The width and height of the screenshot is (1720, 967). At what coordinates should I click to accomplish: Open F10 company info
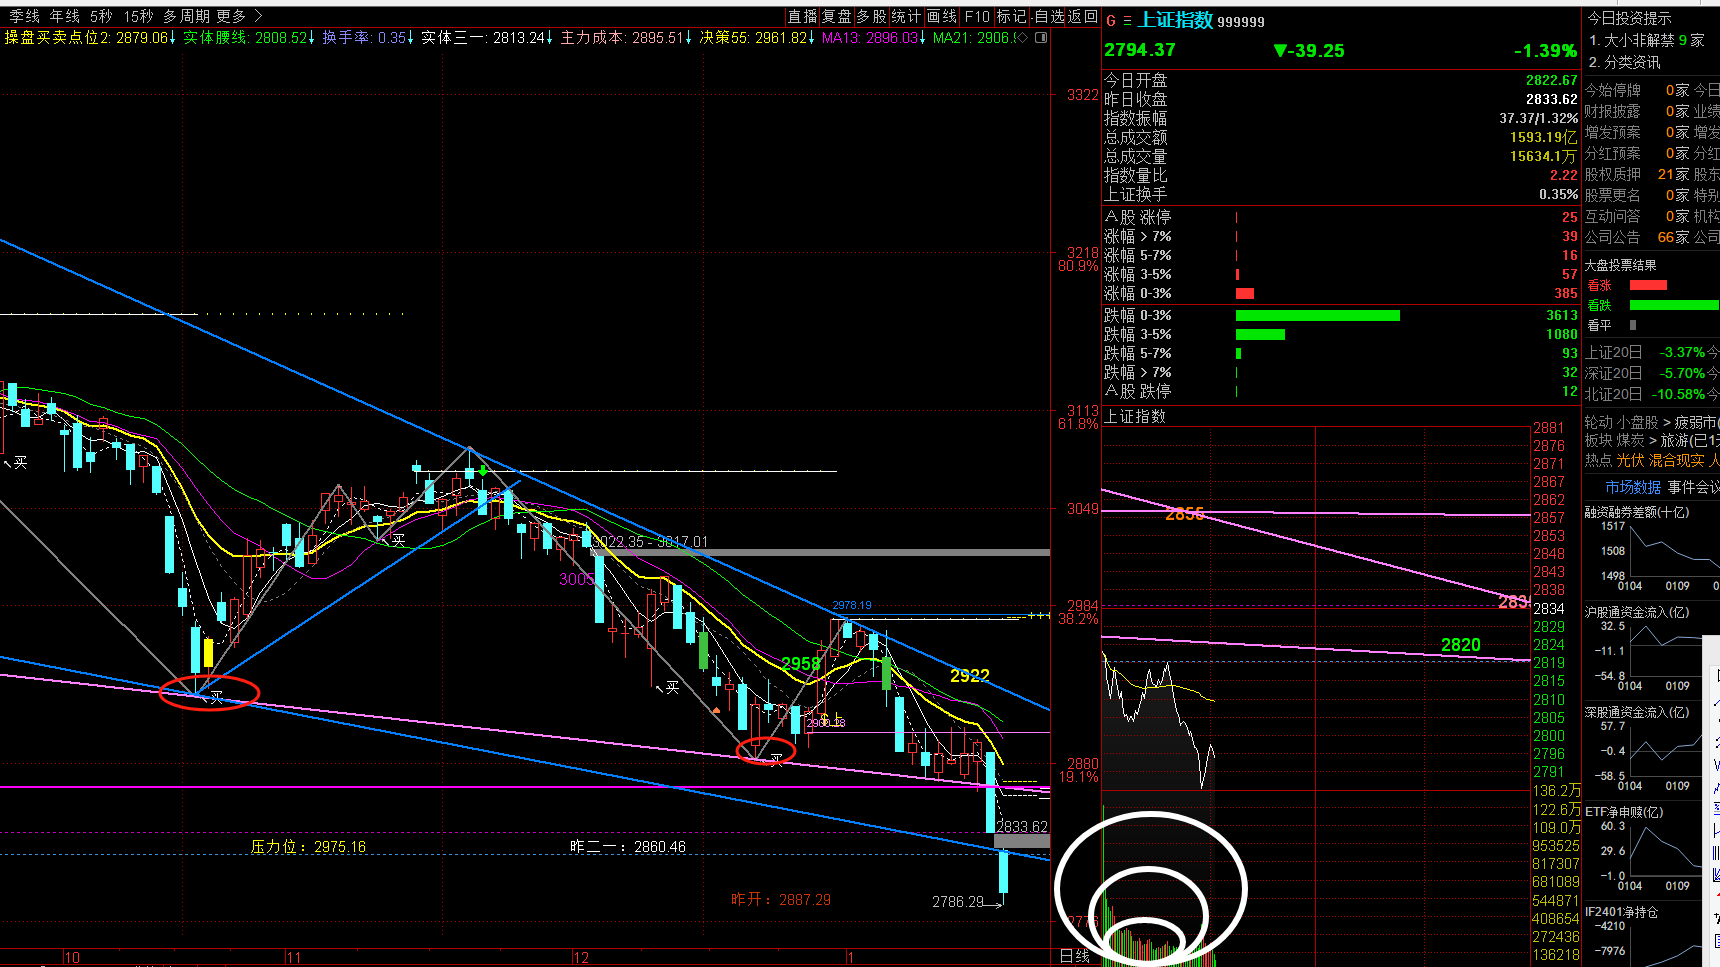(x=977, y=16)
